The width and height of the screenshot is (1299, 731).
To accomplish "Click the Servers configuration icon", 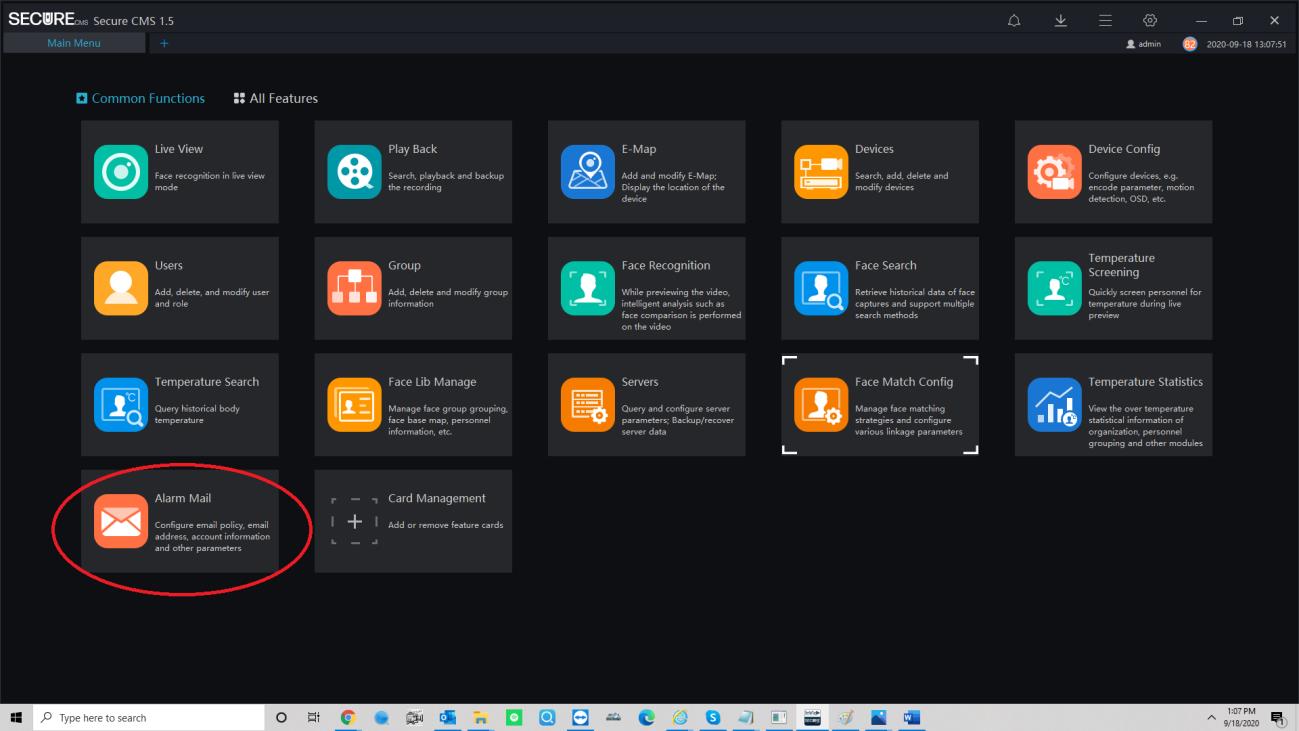I will tap(587, 405).
